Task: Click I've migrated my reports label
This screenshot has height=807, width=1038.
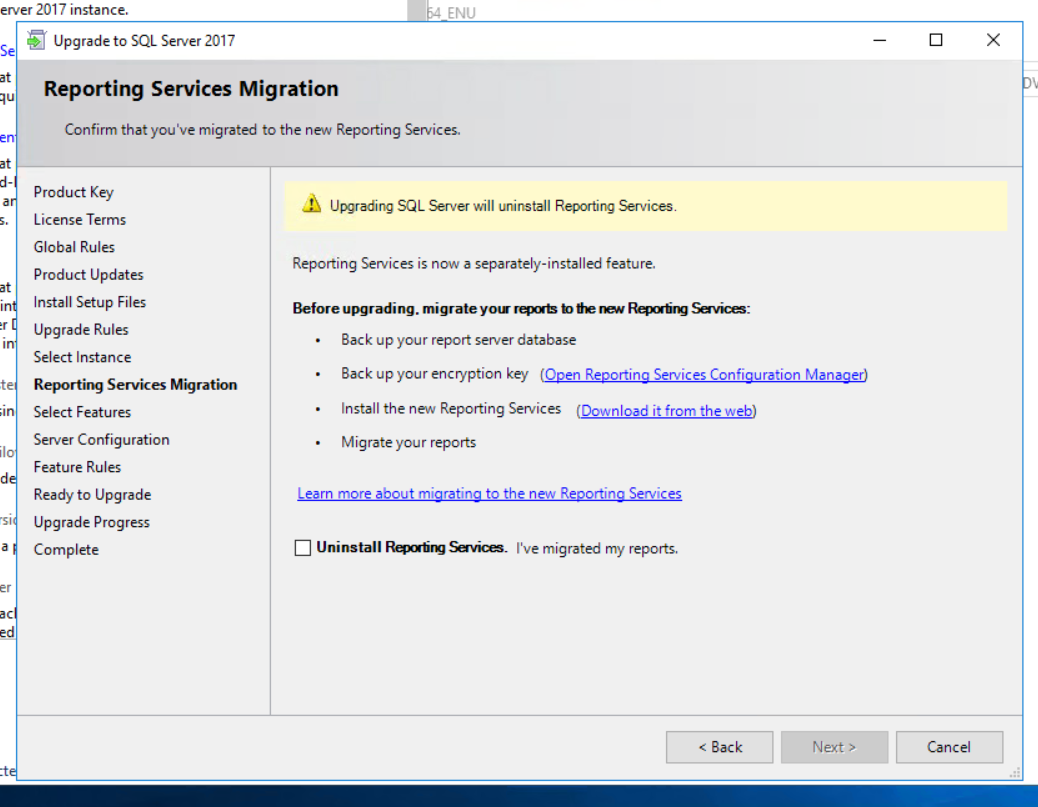Action: pos(596,548)
